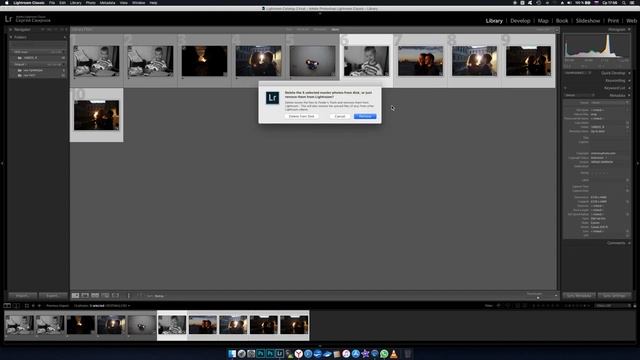Collapse the Folders panel
Viewport: 640px width, 360px height.
(x=11, y=37)
